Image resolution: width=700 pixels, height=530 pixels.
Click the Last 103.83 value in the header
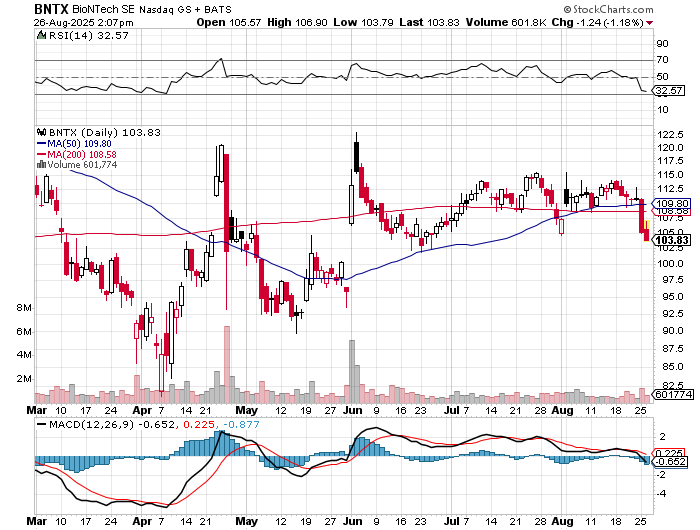[429, 22]
